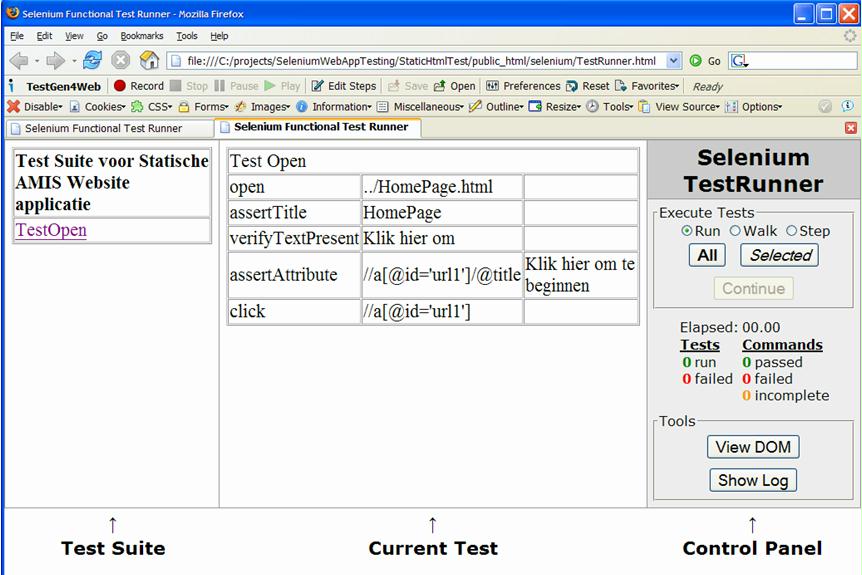Click the Home icon in navigation bar
862x575 pixels.
tap(149, 60)
